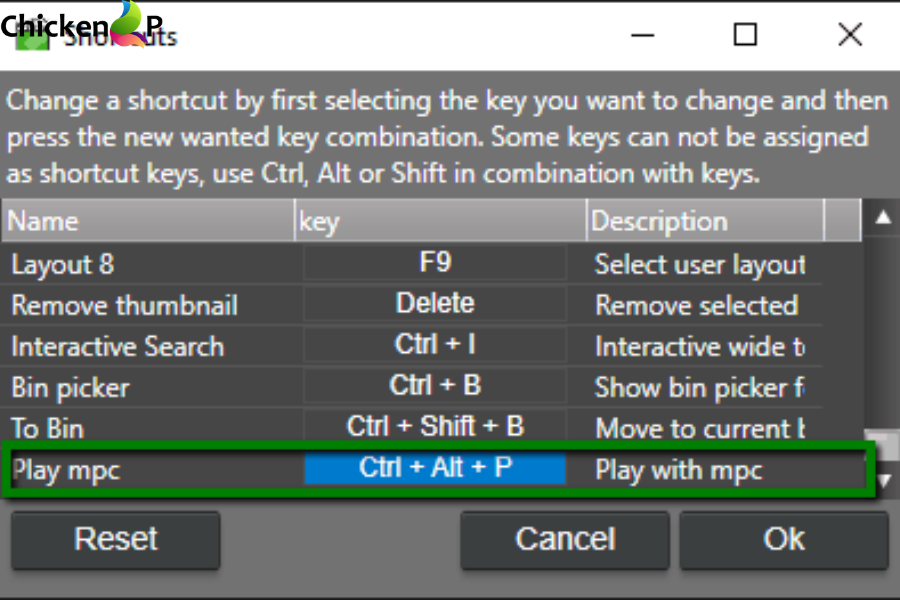This screenshot has width=900, height=600.
Task: Click the Reset button
Action: [x=115, y=539]
